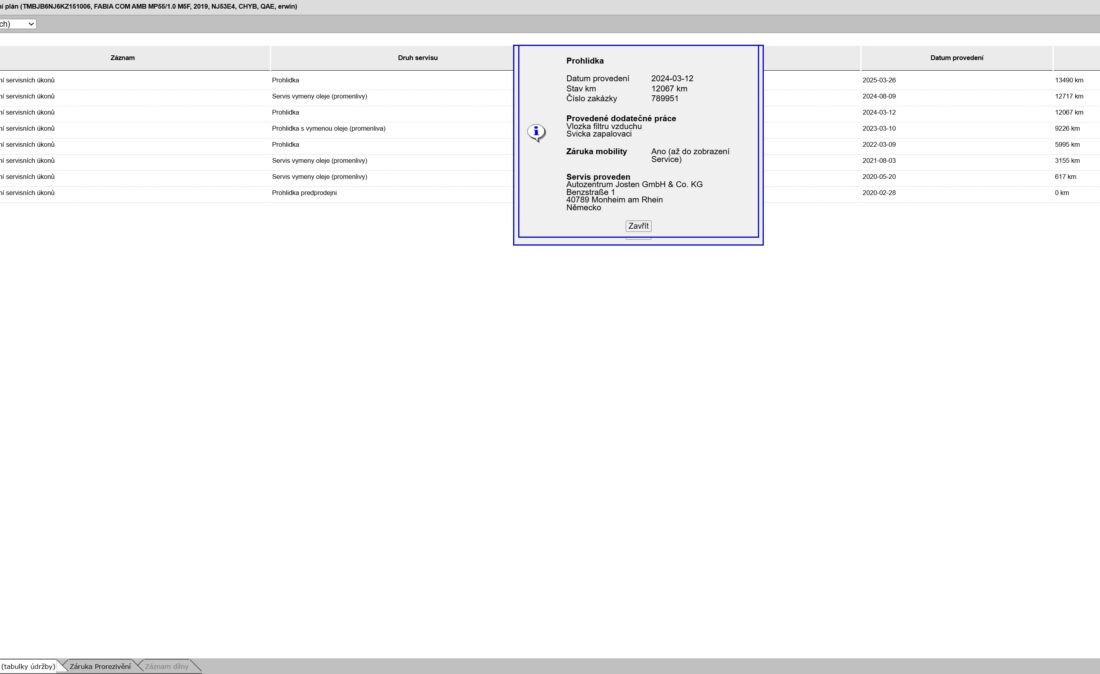This screenshot has width=1100, height=674.
Task: Click the 3155 km mileage cell
Action: pos(1067,161)
